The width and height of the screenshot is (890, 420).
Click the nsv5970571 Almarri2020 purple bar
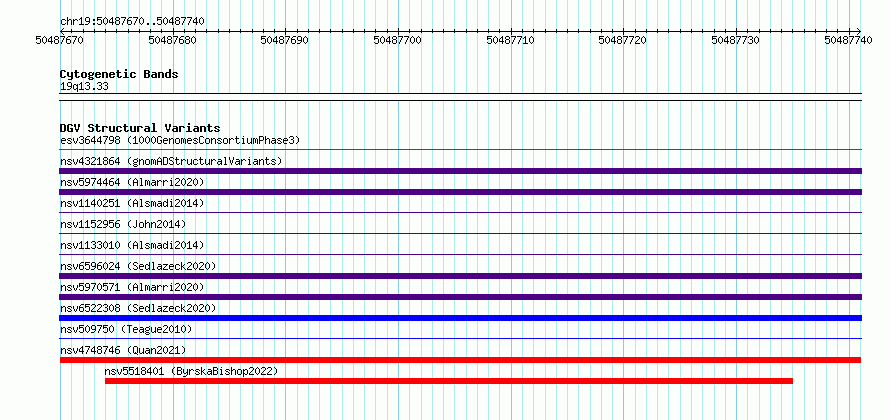[x=461, y=297]
